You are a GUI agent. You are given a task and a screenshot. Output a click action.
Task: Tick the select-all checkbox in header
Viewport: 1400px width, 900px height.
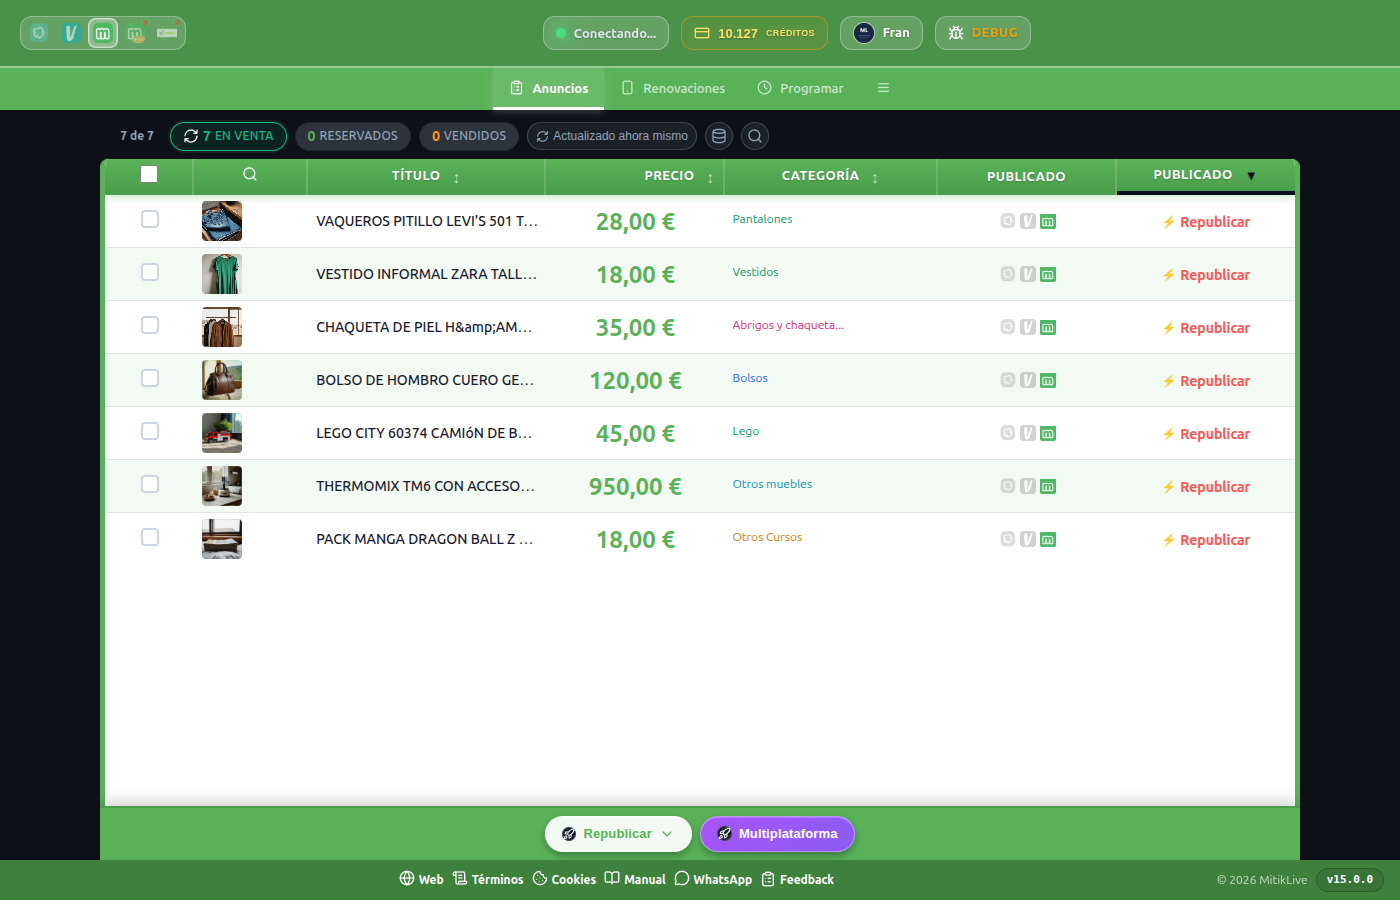149,174
